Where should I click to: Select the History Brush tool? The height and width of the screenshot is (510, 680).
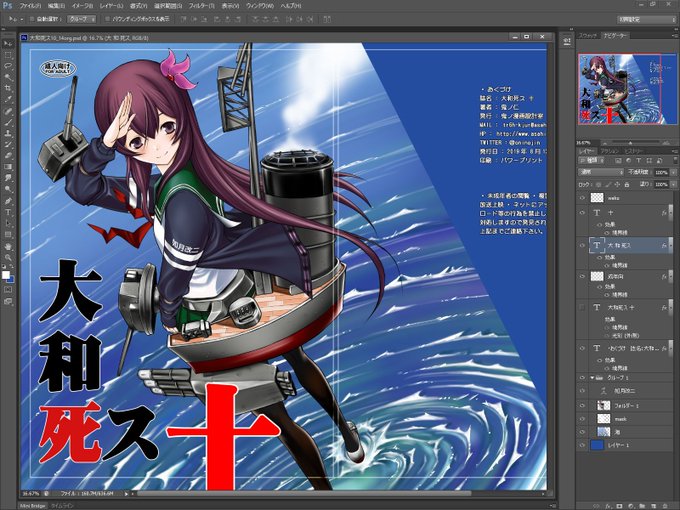coord(8,145)
